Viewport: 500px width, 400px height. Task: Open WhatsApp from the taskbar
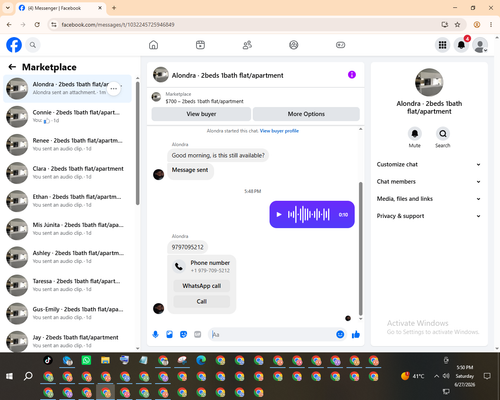(x=86, y=360)
